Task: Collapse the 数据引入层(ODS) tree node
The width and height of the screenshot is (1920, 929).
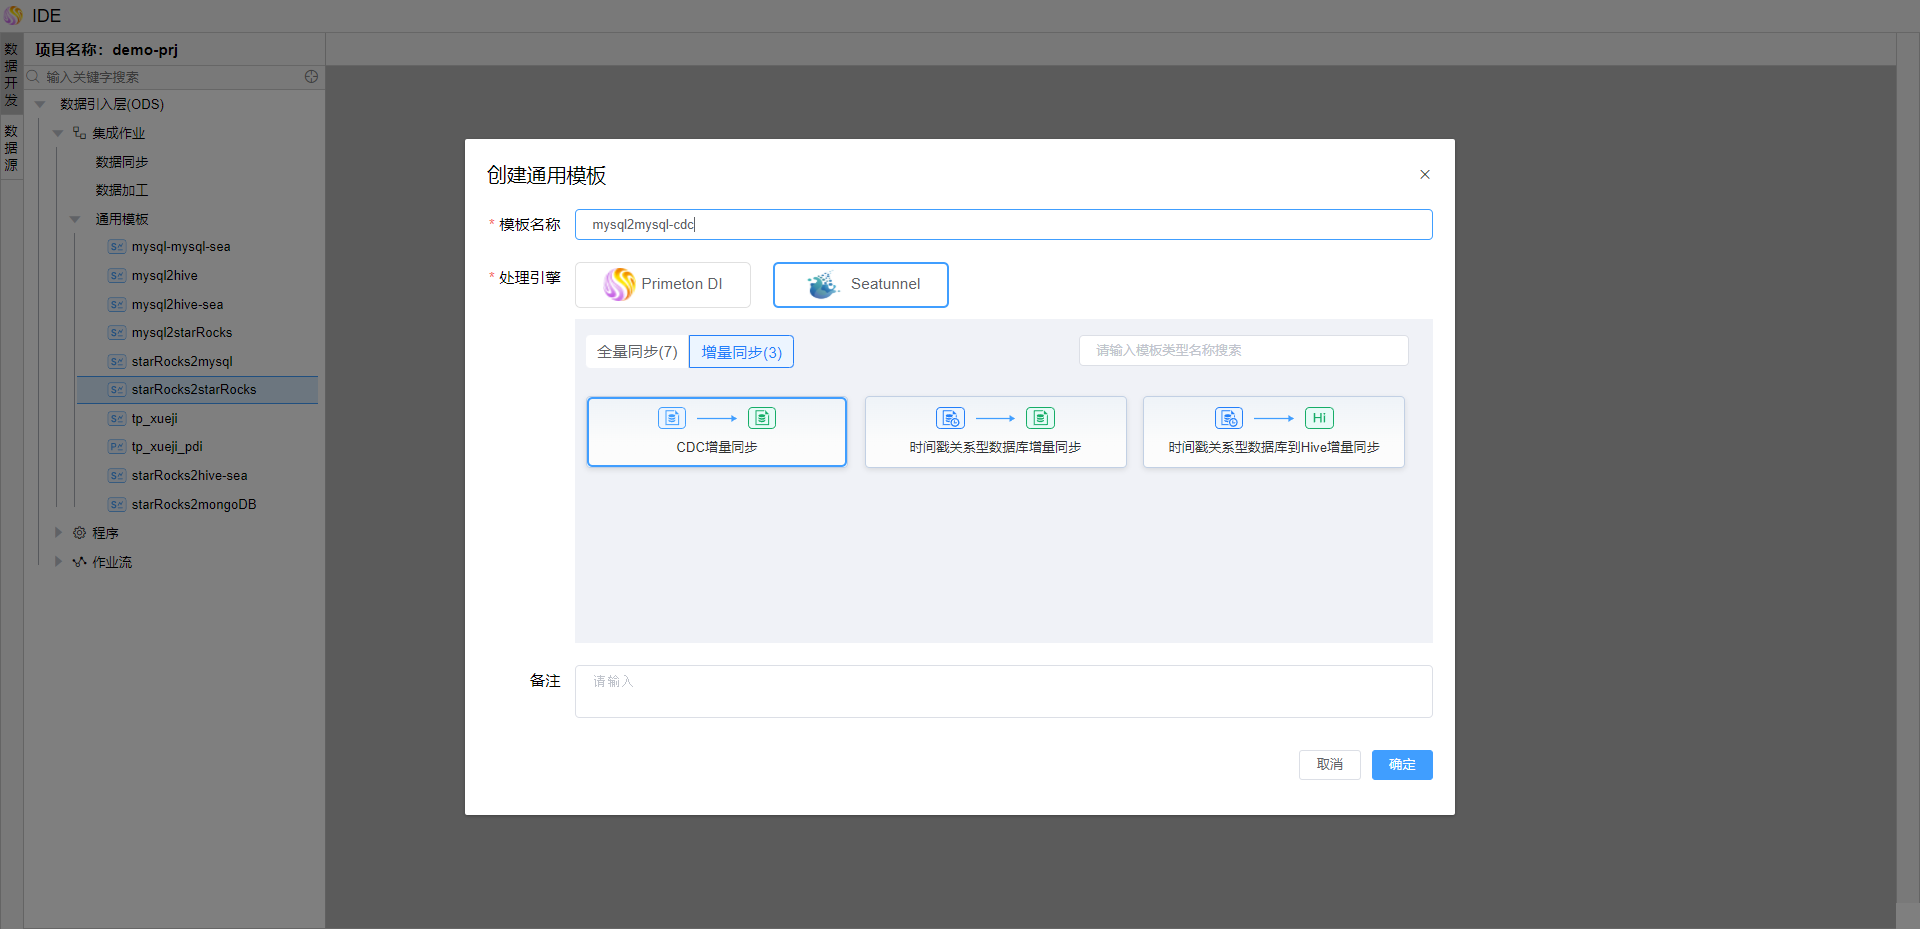Action: tap(41, 105)
